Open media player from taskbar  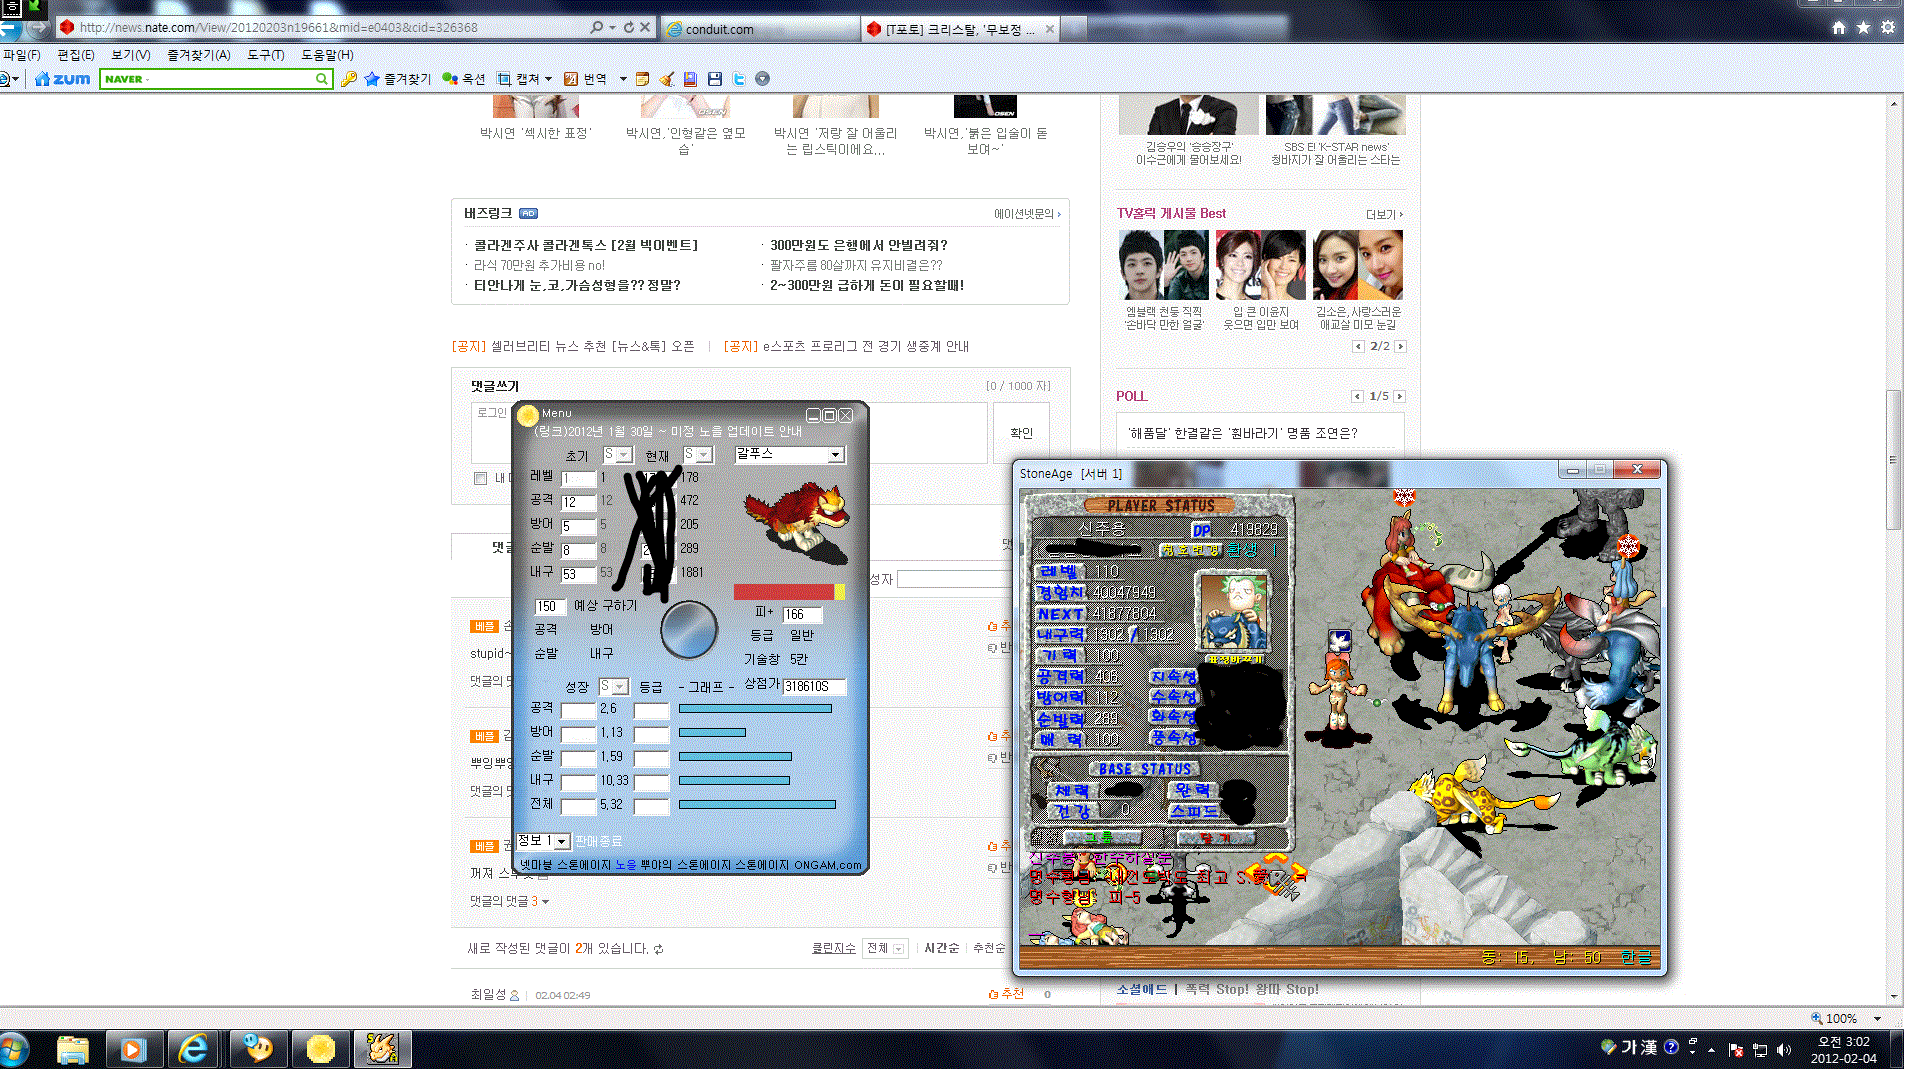(x=133, y=1049)
